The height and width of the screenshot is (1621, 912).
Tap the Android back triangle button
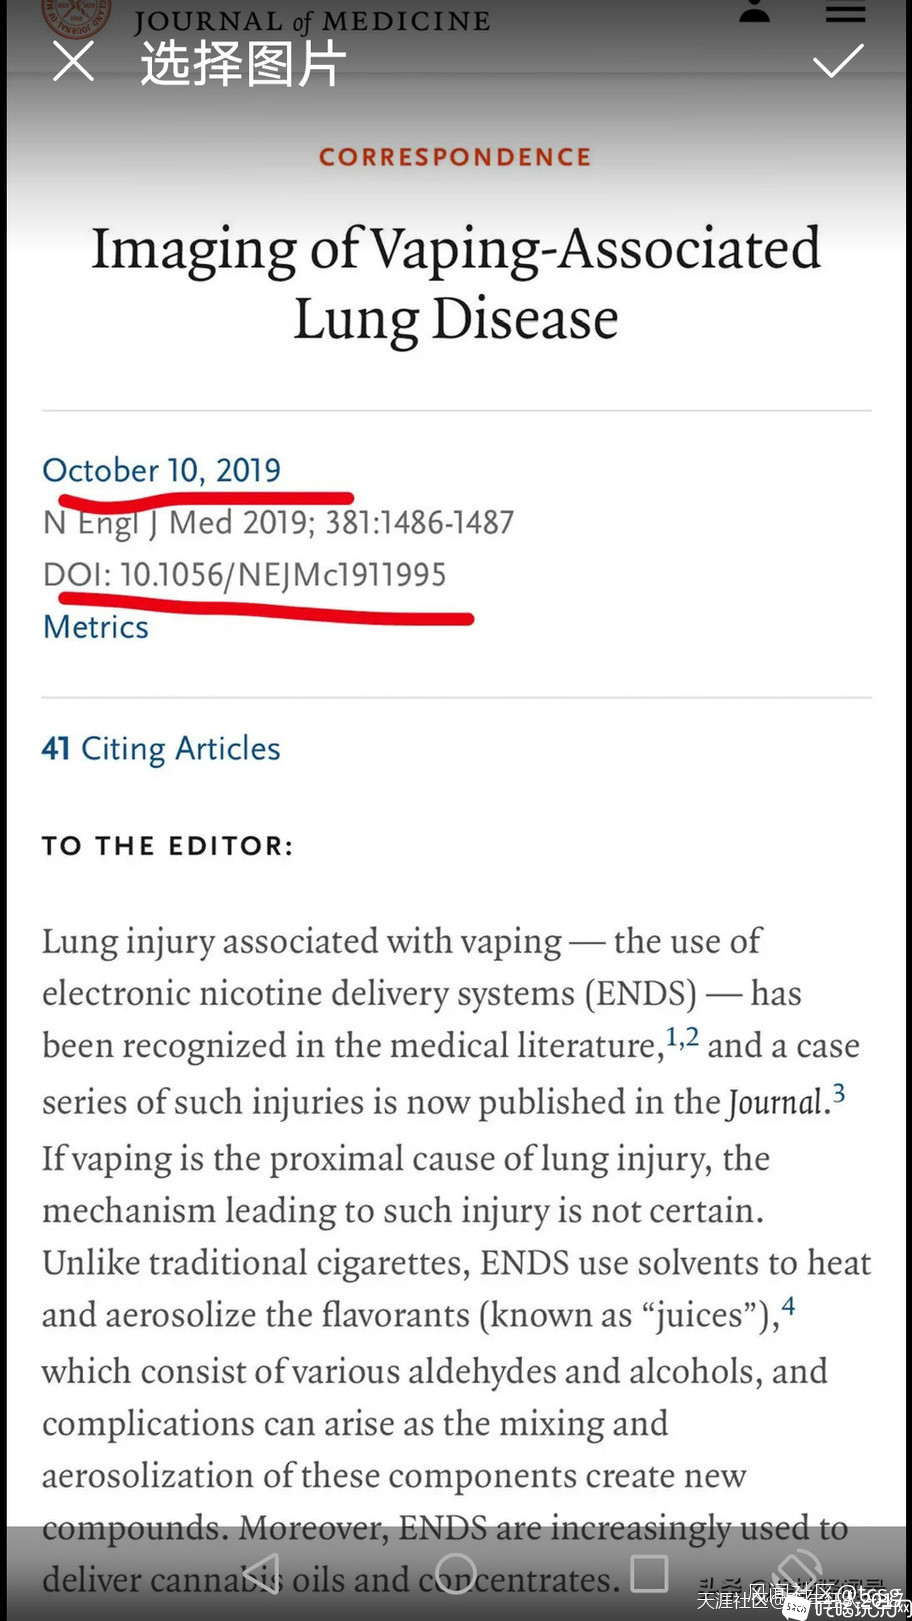(262, 1573)
